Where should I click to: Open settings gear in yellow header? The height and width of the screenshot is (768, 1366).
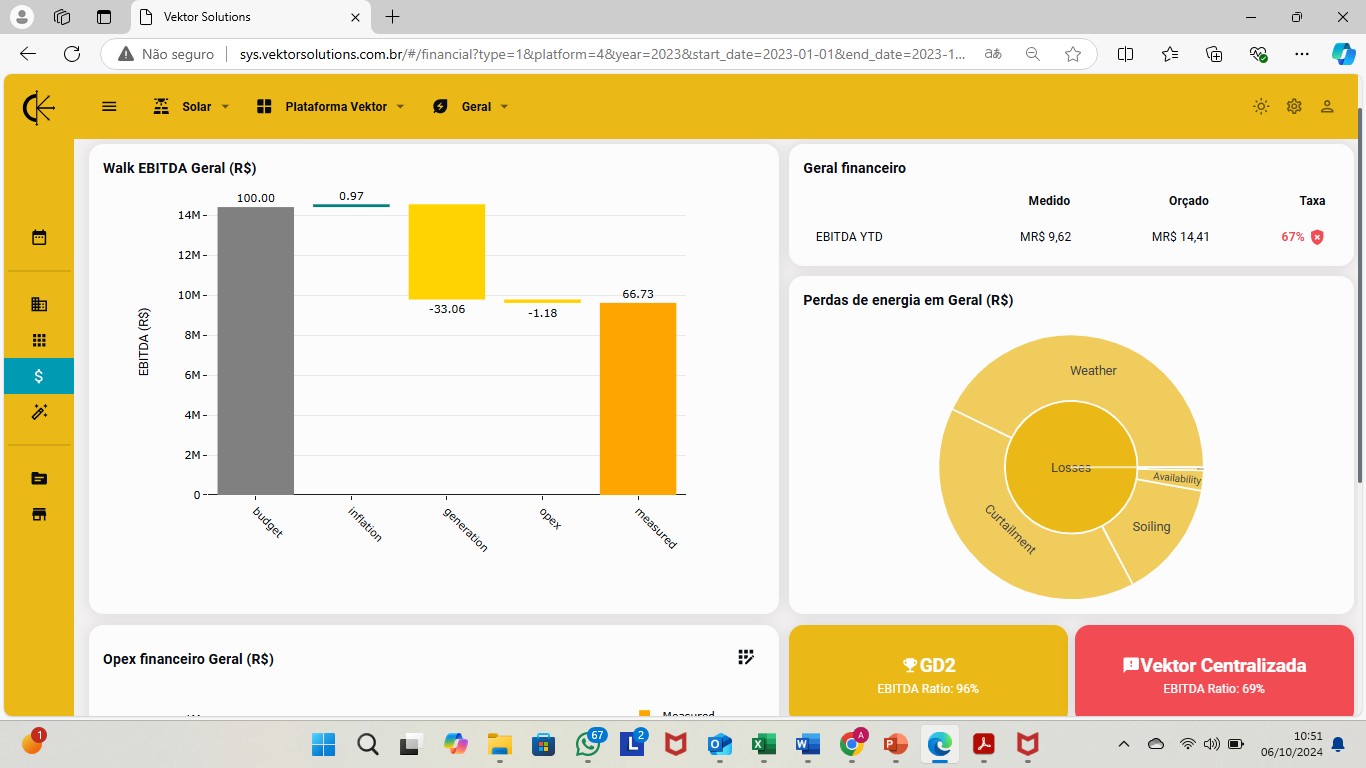pos(1294,106)
